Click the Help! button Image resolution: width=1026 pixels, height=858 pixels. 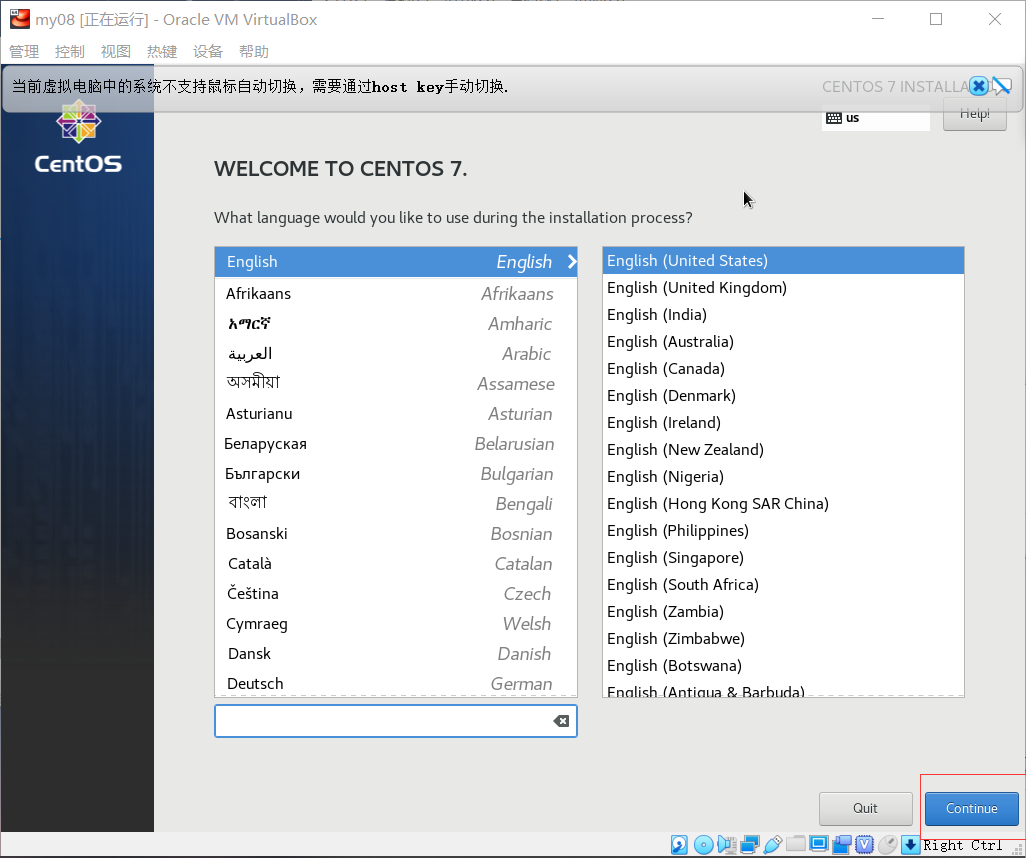tap(974, 114)
